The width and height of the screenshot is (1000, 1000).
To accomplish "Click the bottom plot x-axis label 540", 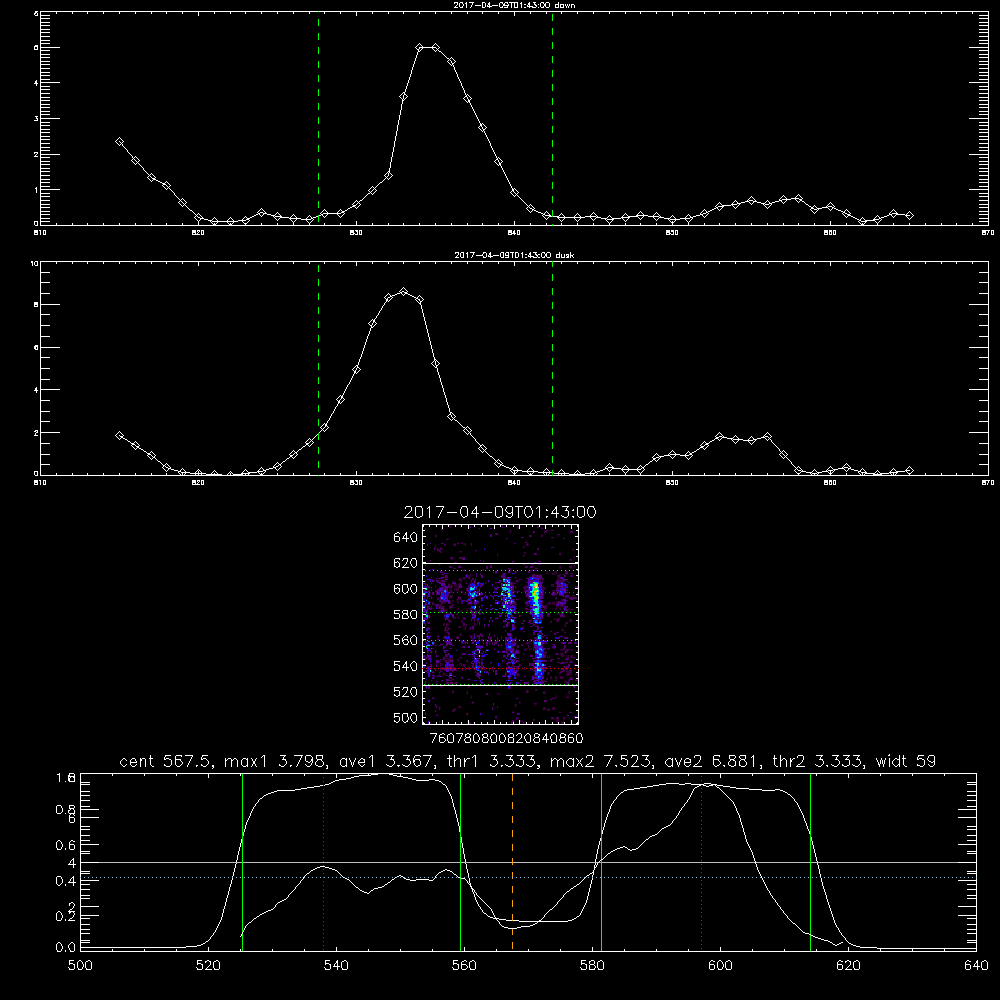I will tap(336, 965).
